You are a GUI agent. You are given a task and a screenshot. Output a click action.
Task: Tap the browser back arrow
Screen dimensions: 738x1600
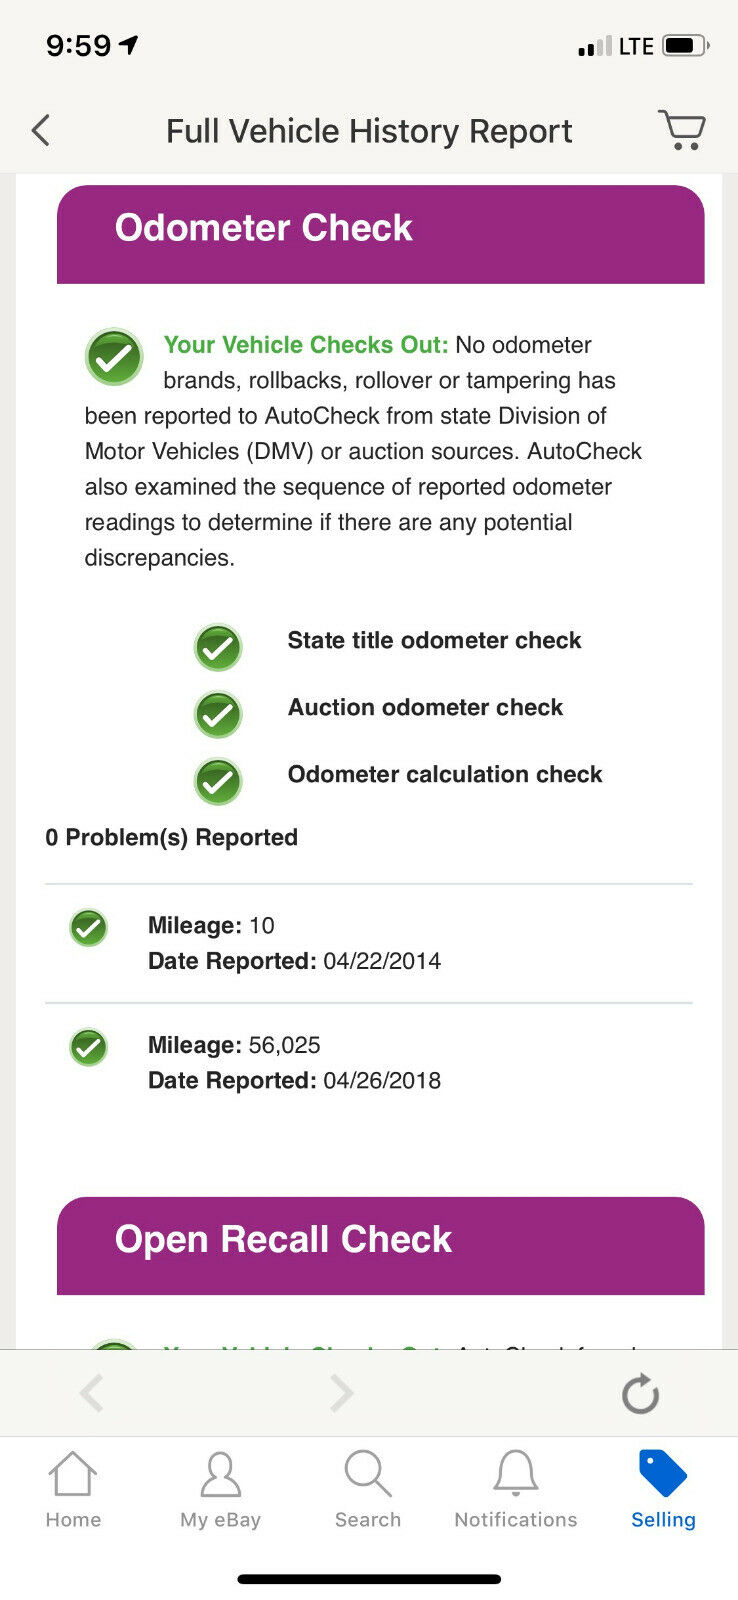pos(92,1393)
